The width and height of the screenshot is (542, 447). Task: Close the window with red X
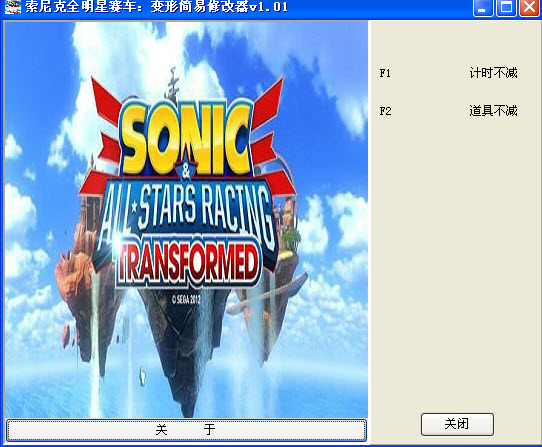point(530,7)
